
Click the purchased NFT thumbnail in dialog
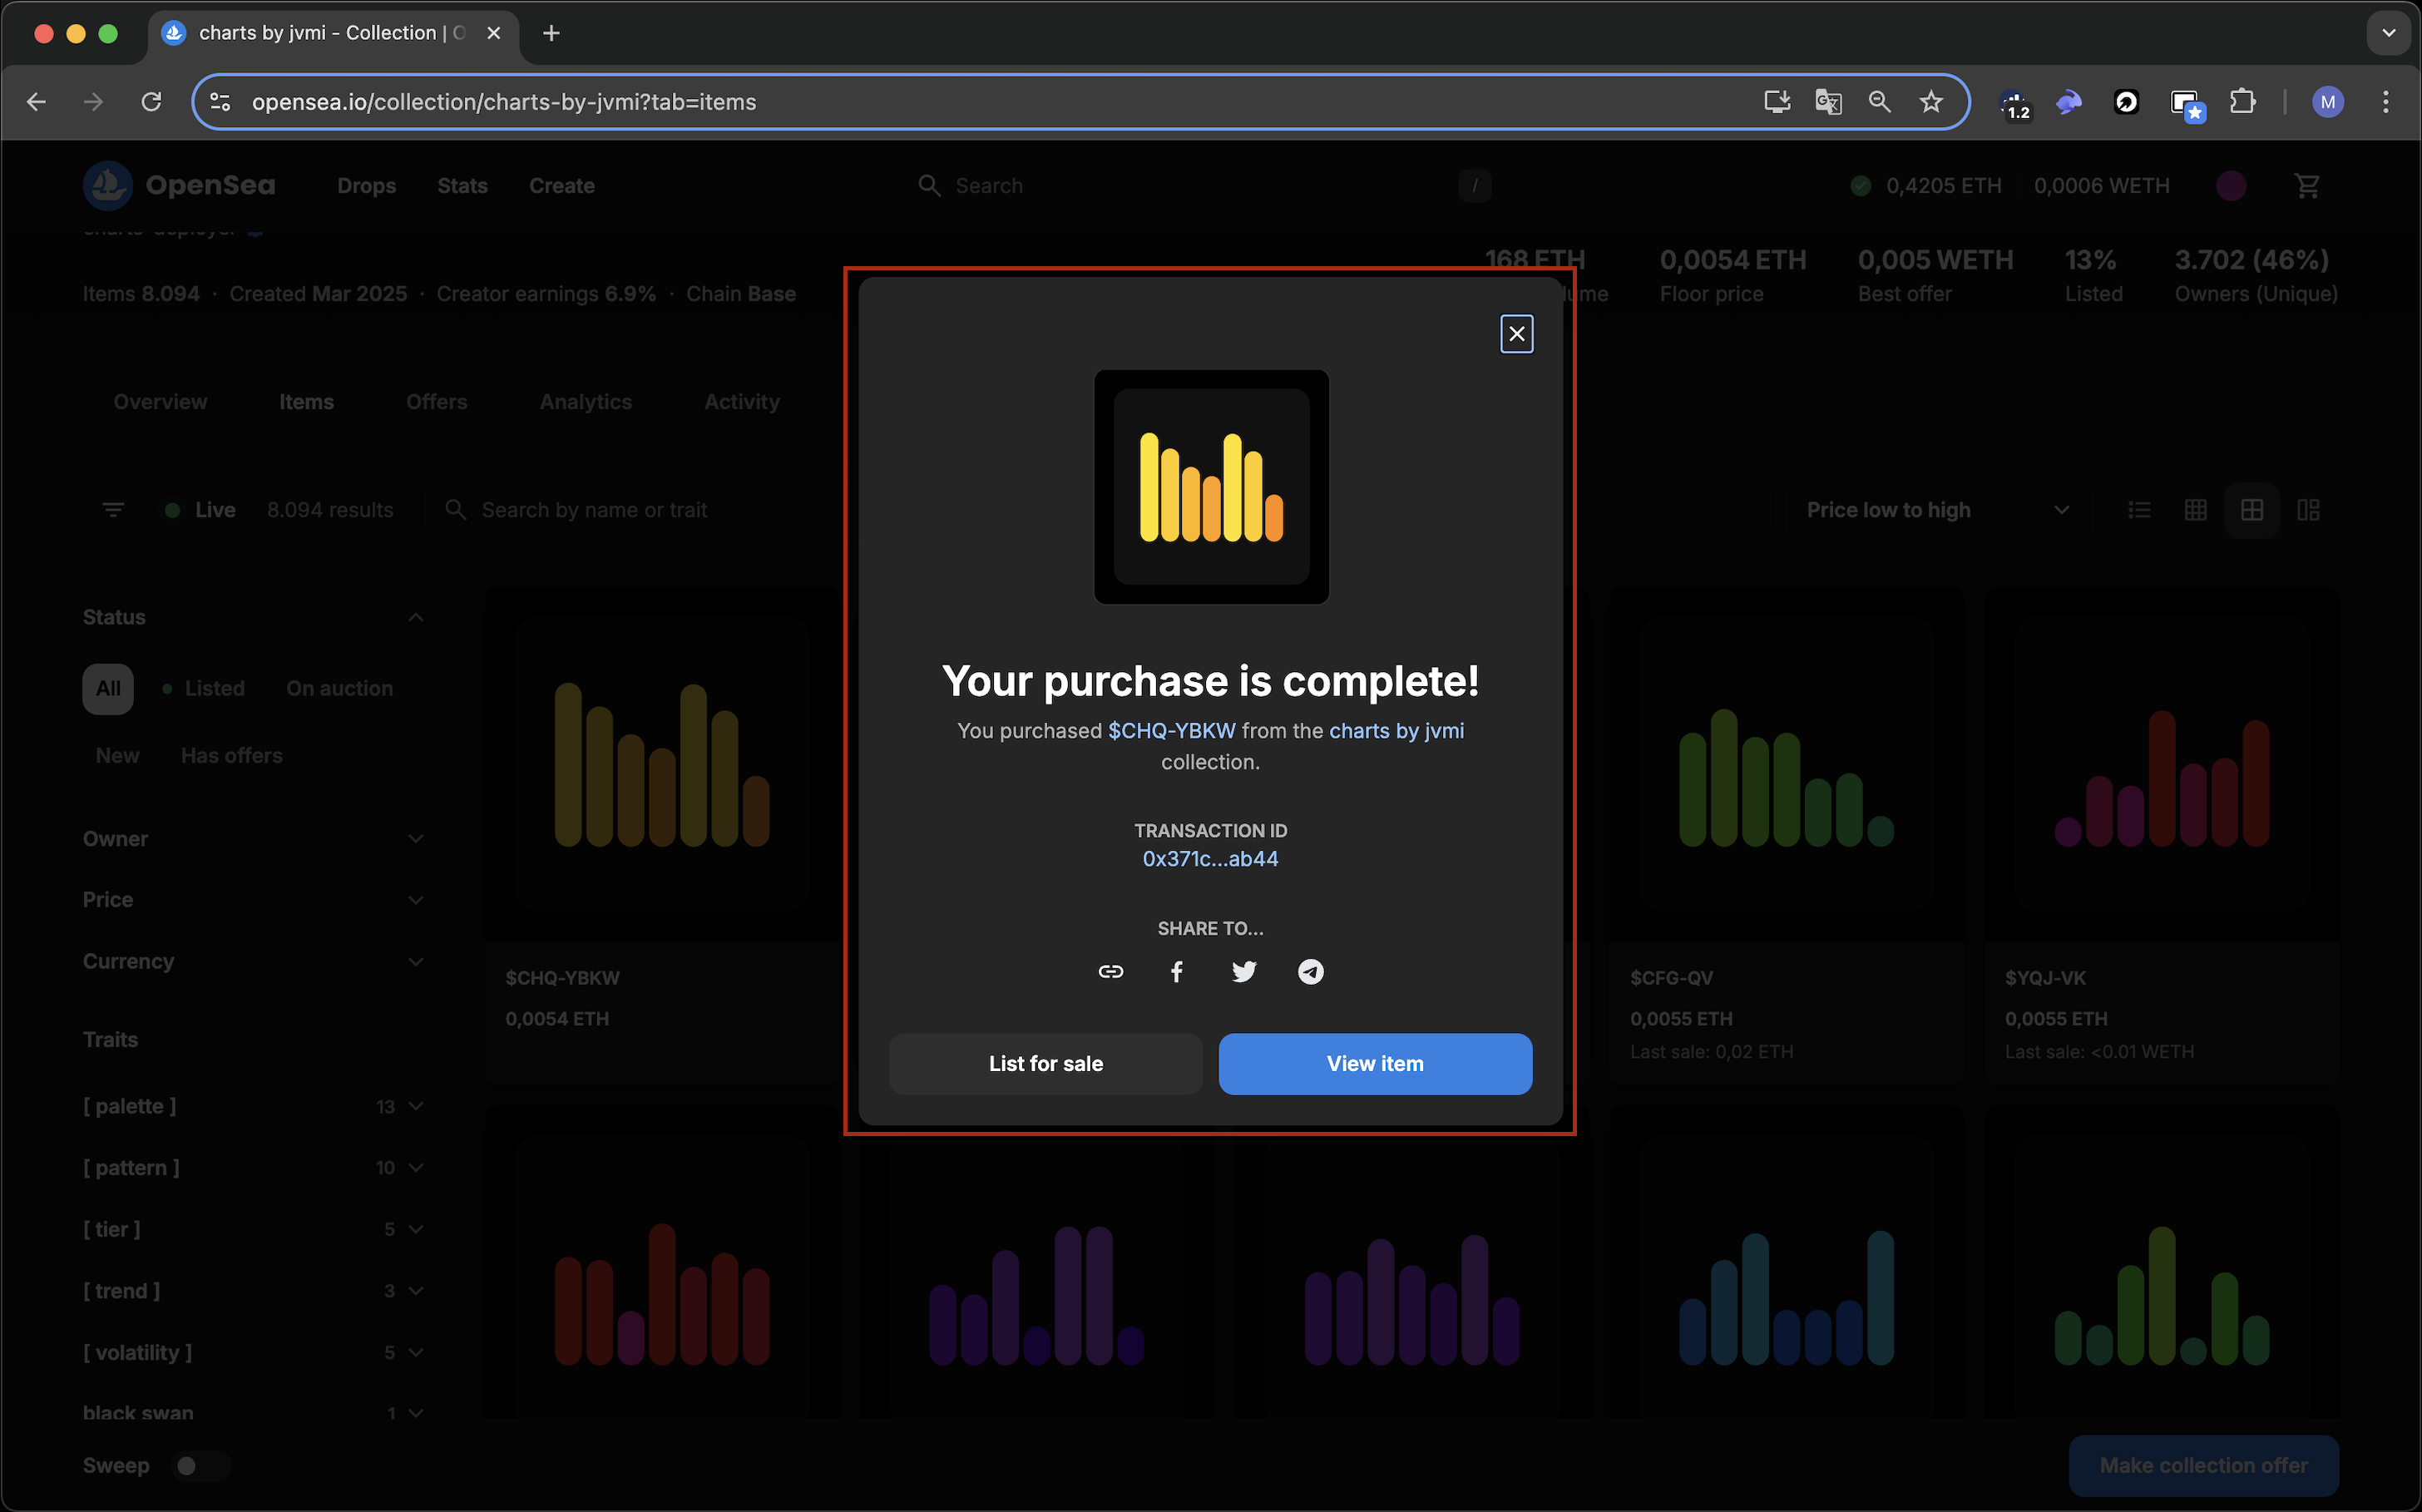(x=1211, y=487)
